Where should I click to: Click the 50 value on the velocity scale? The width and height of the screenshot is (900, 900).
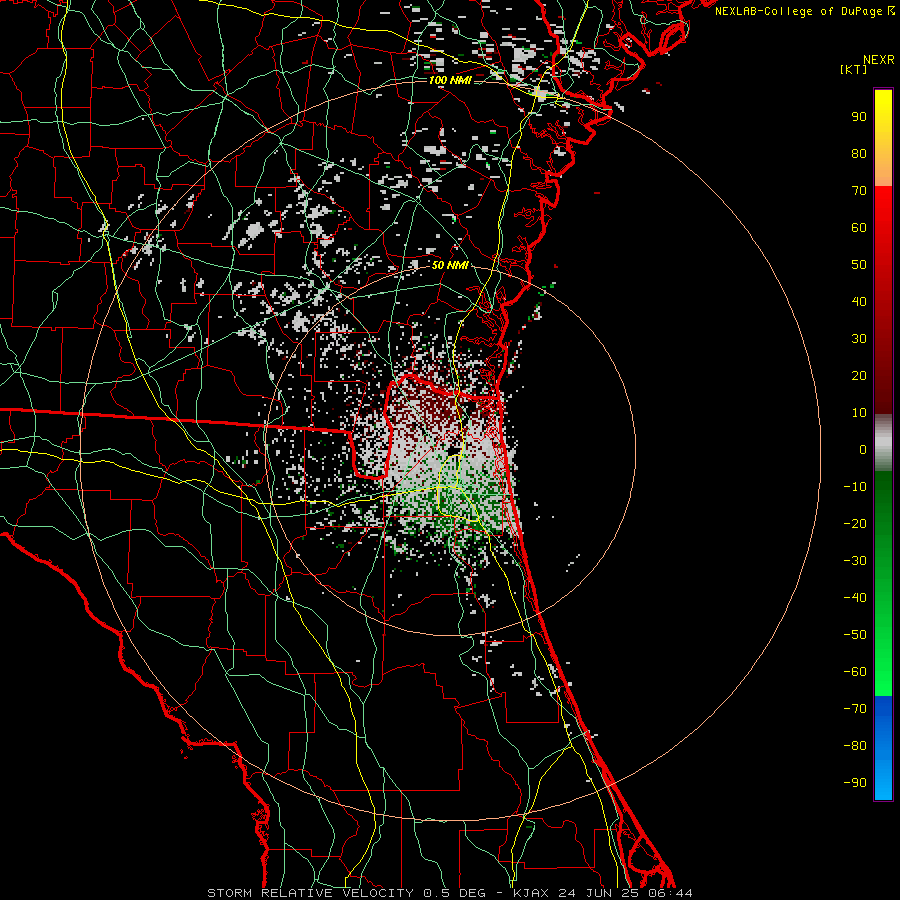pyautogui.click(x=859, y=265)
